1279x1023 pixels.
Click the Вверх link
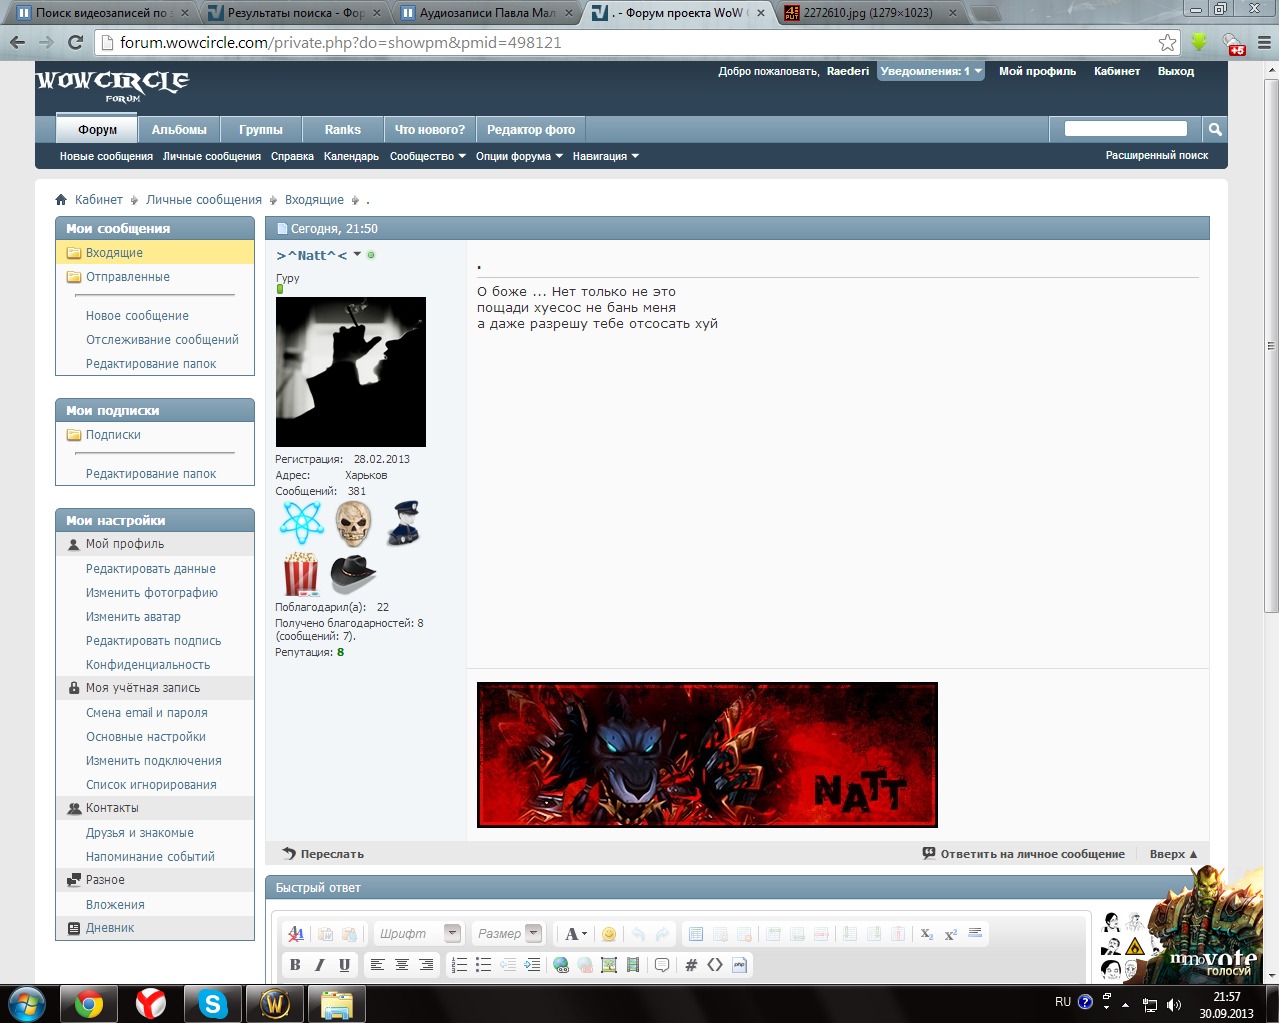coord(1173,854)
